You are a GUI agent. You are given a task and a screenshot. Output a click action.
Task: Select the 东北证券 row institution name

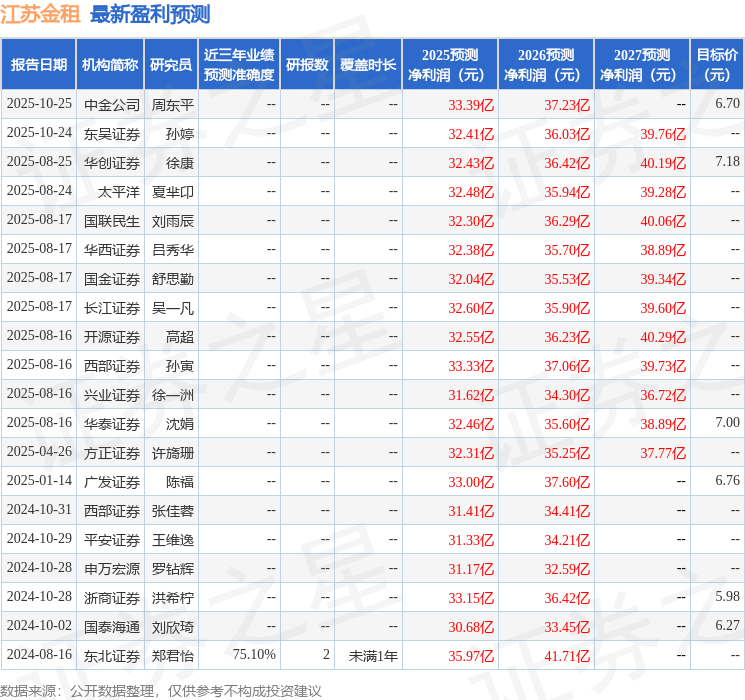point(112,655)
